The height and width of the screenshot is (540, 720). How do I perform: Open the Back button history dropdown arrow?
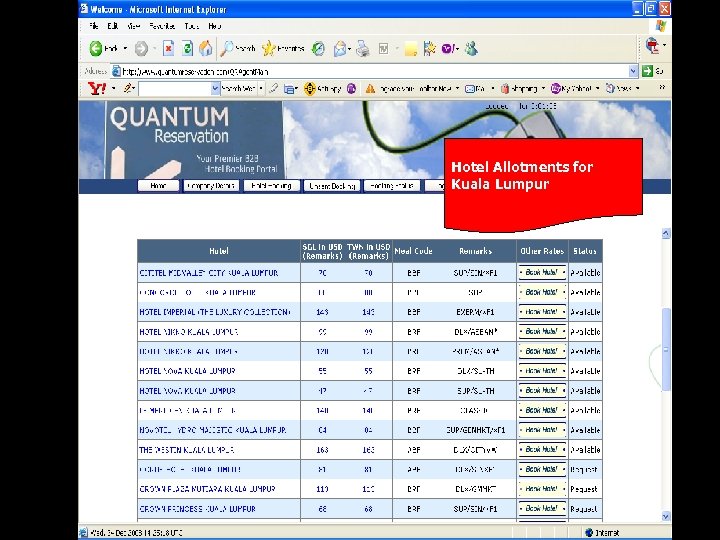click(125, 49)
